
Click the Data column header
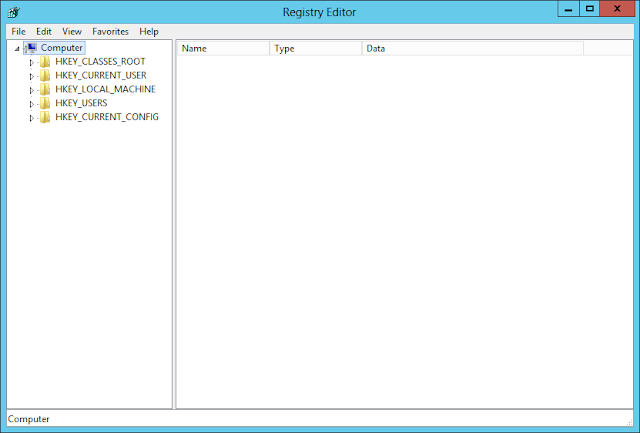[473, 49]
